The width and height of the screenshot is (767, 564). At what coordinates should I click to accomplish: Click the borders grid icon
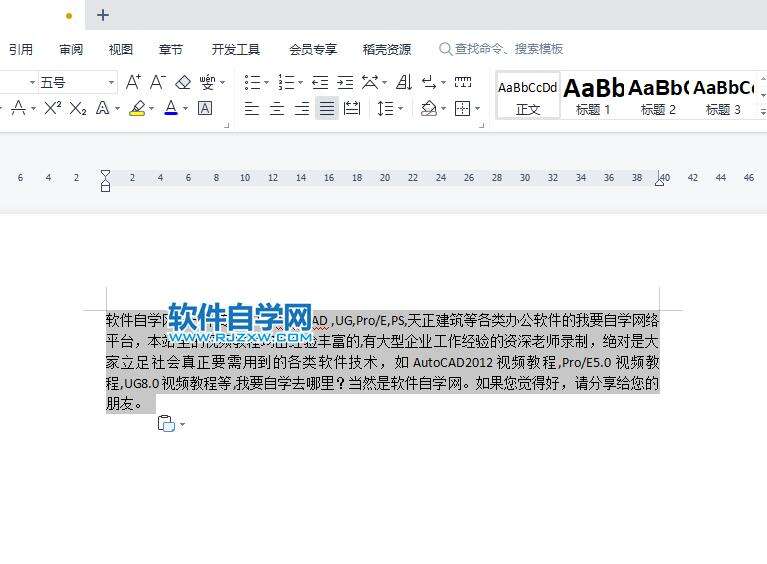pos(462,108)
